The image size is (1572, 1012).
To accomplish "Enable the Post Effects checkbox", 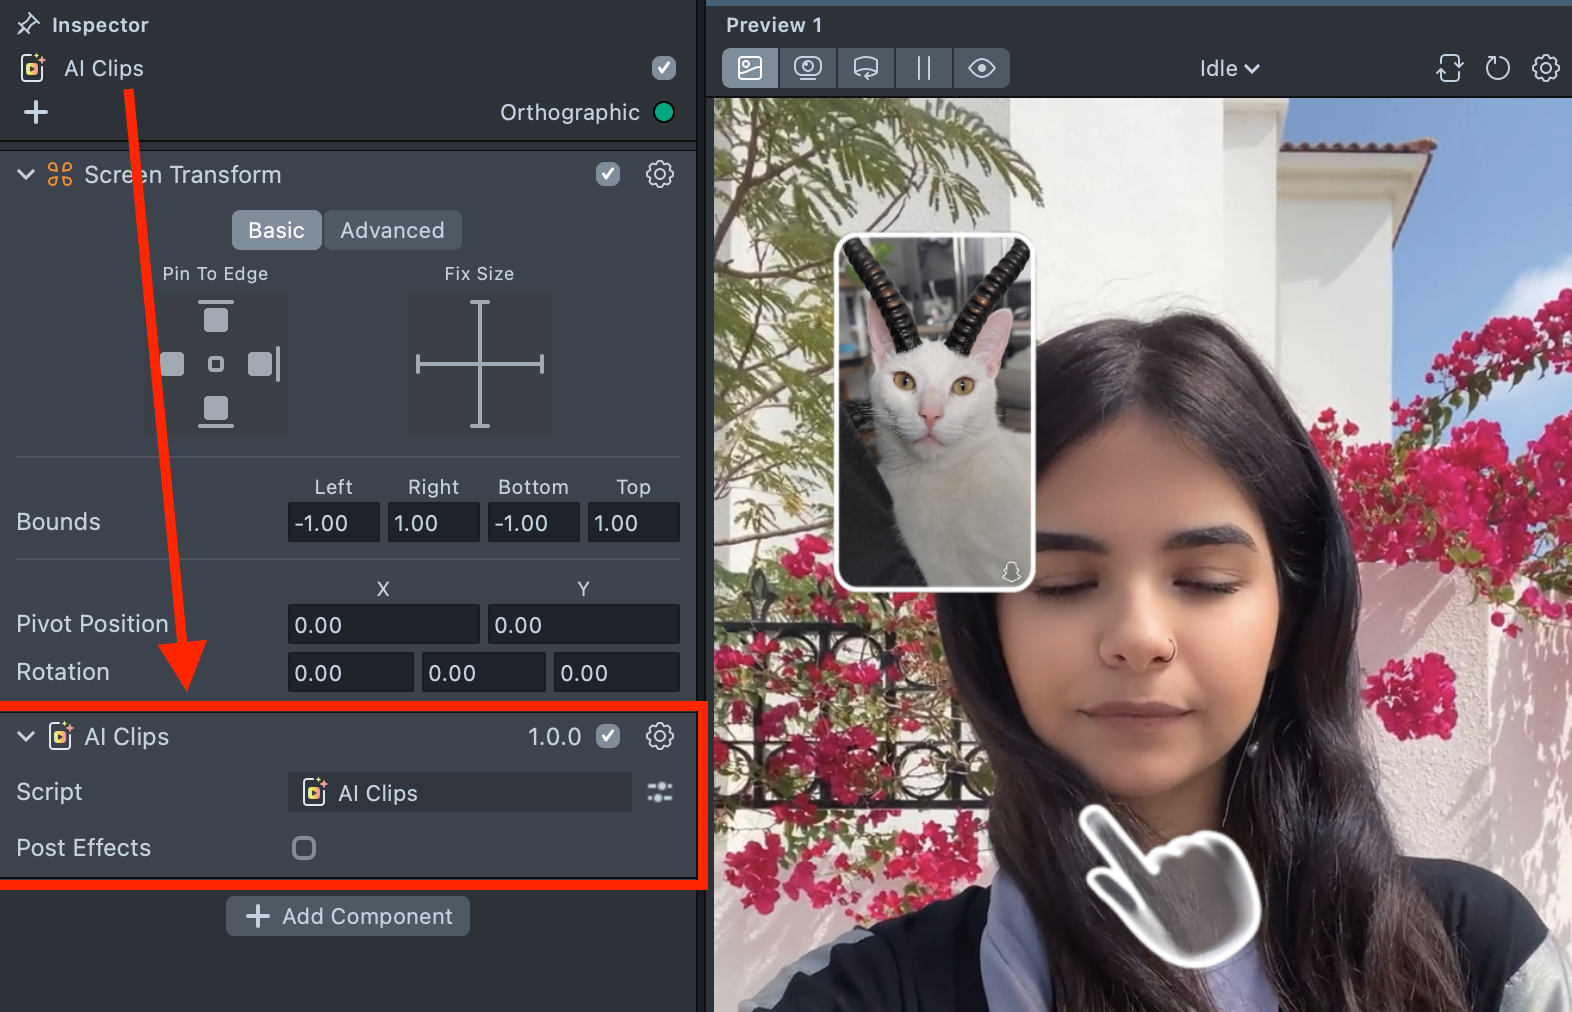I will tap(304, 848).
